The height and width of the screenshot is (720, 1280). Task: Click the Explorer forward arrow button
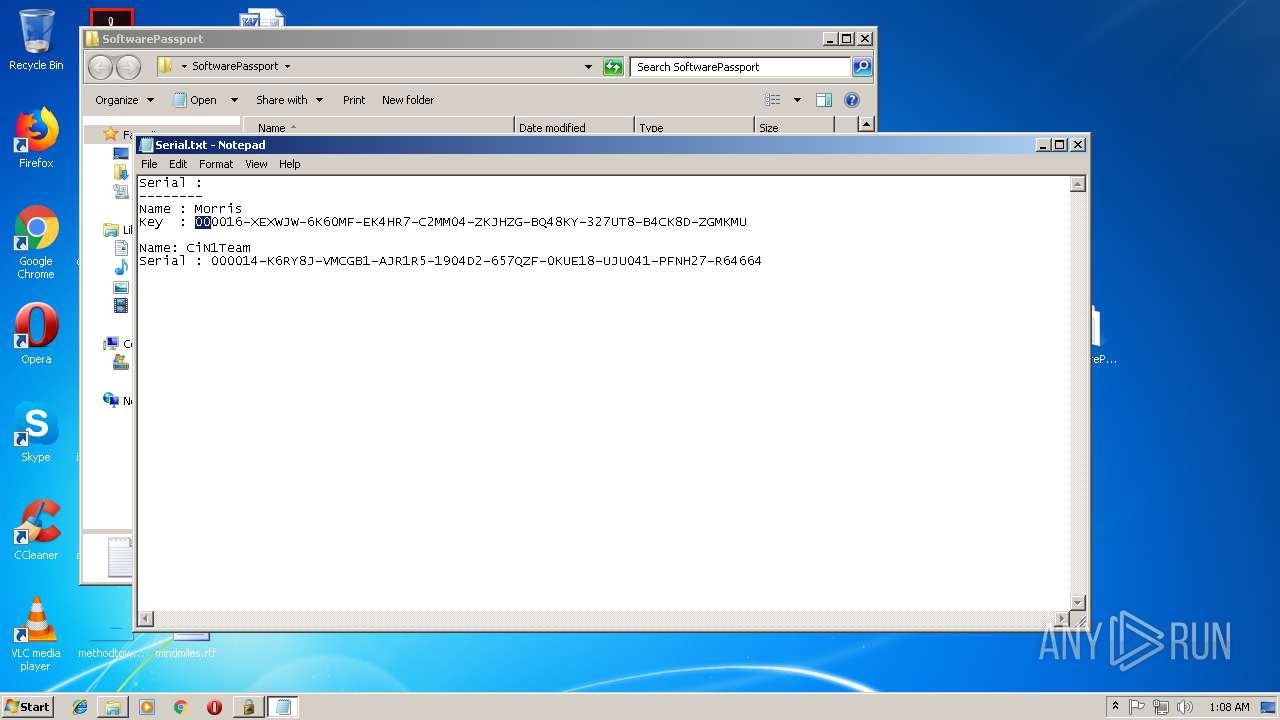tap(129, 67)
